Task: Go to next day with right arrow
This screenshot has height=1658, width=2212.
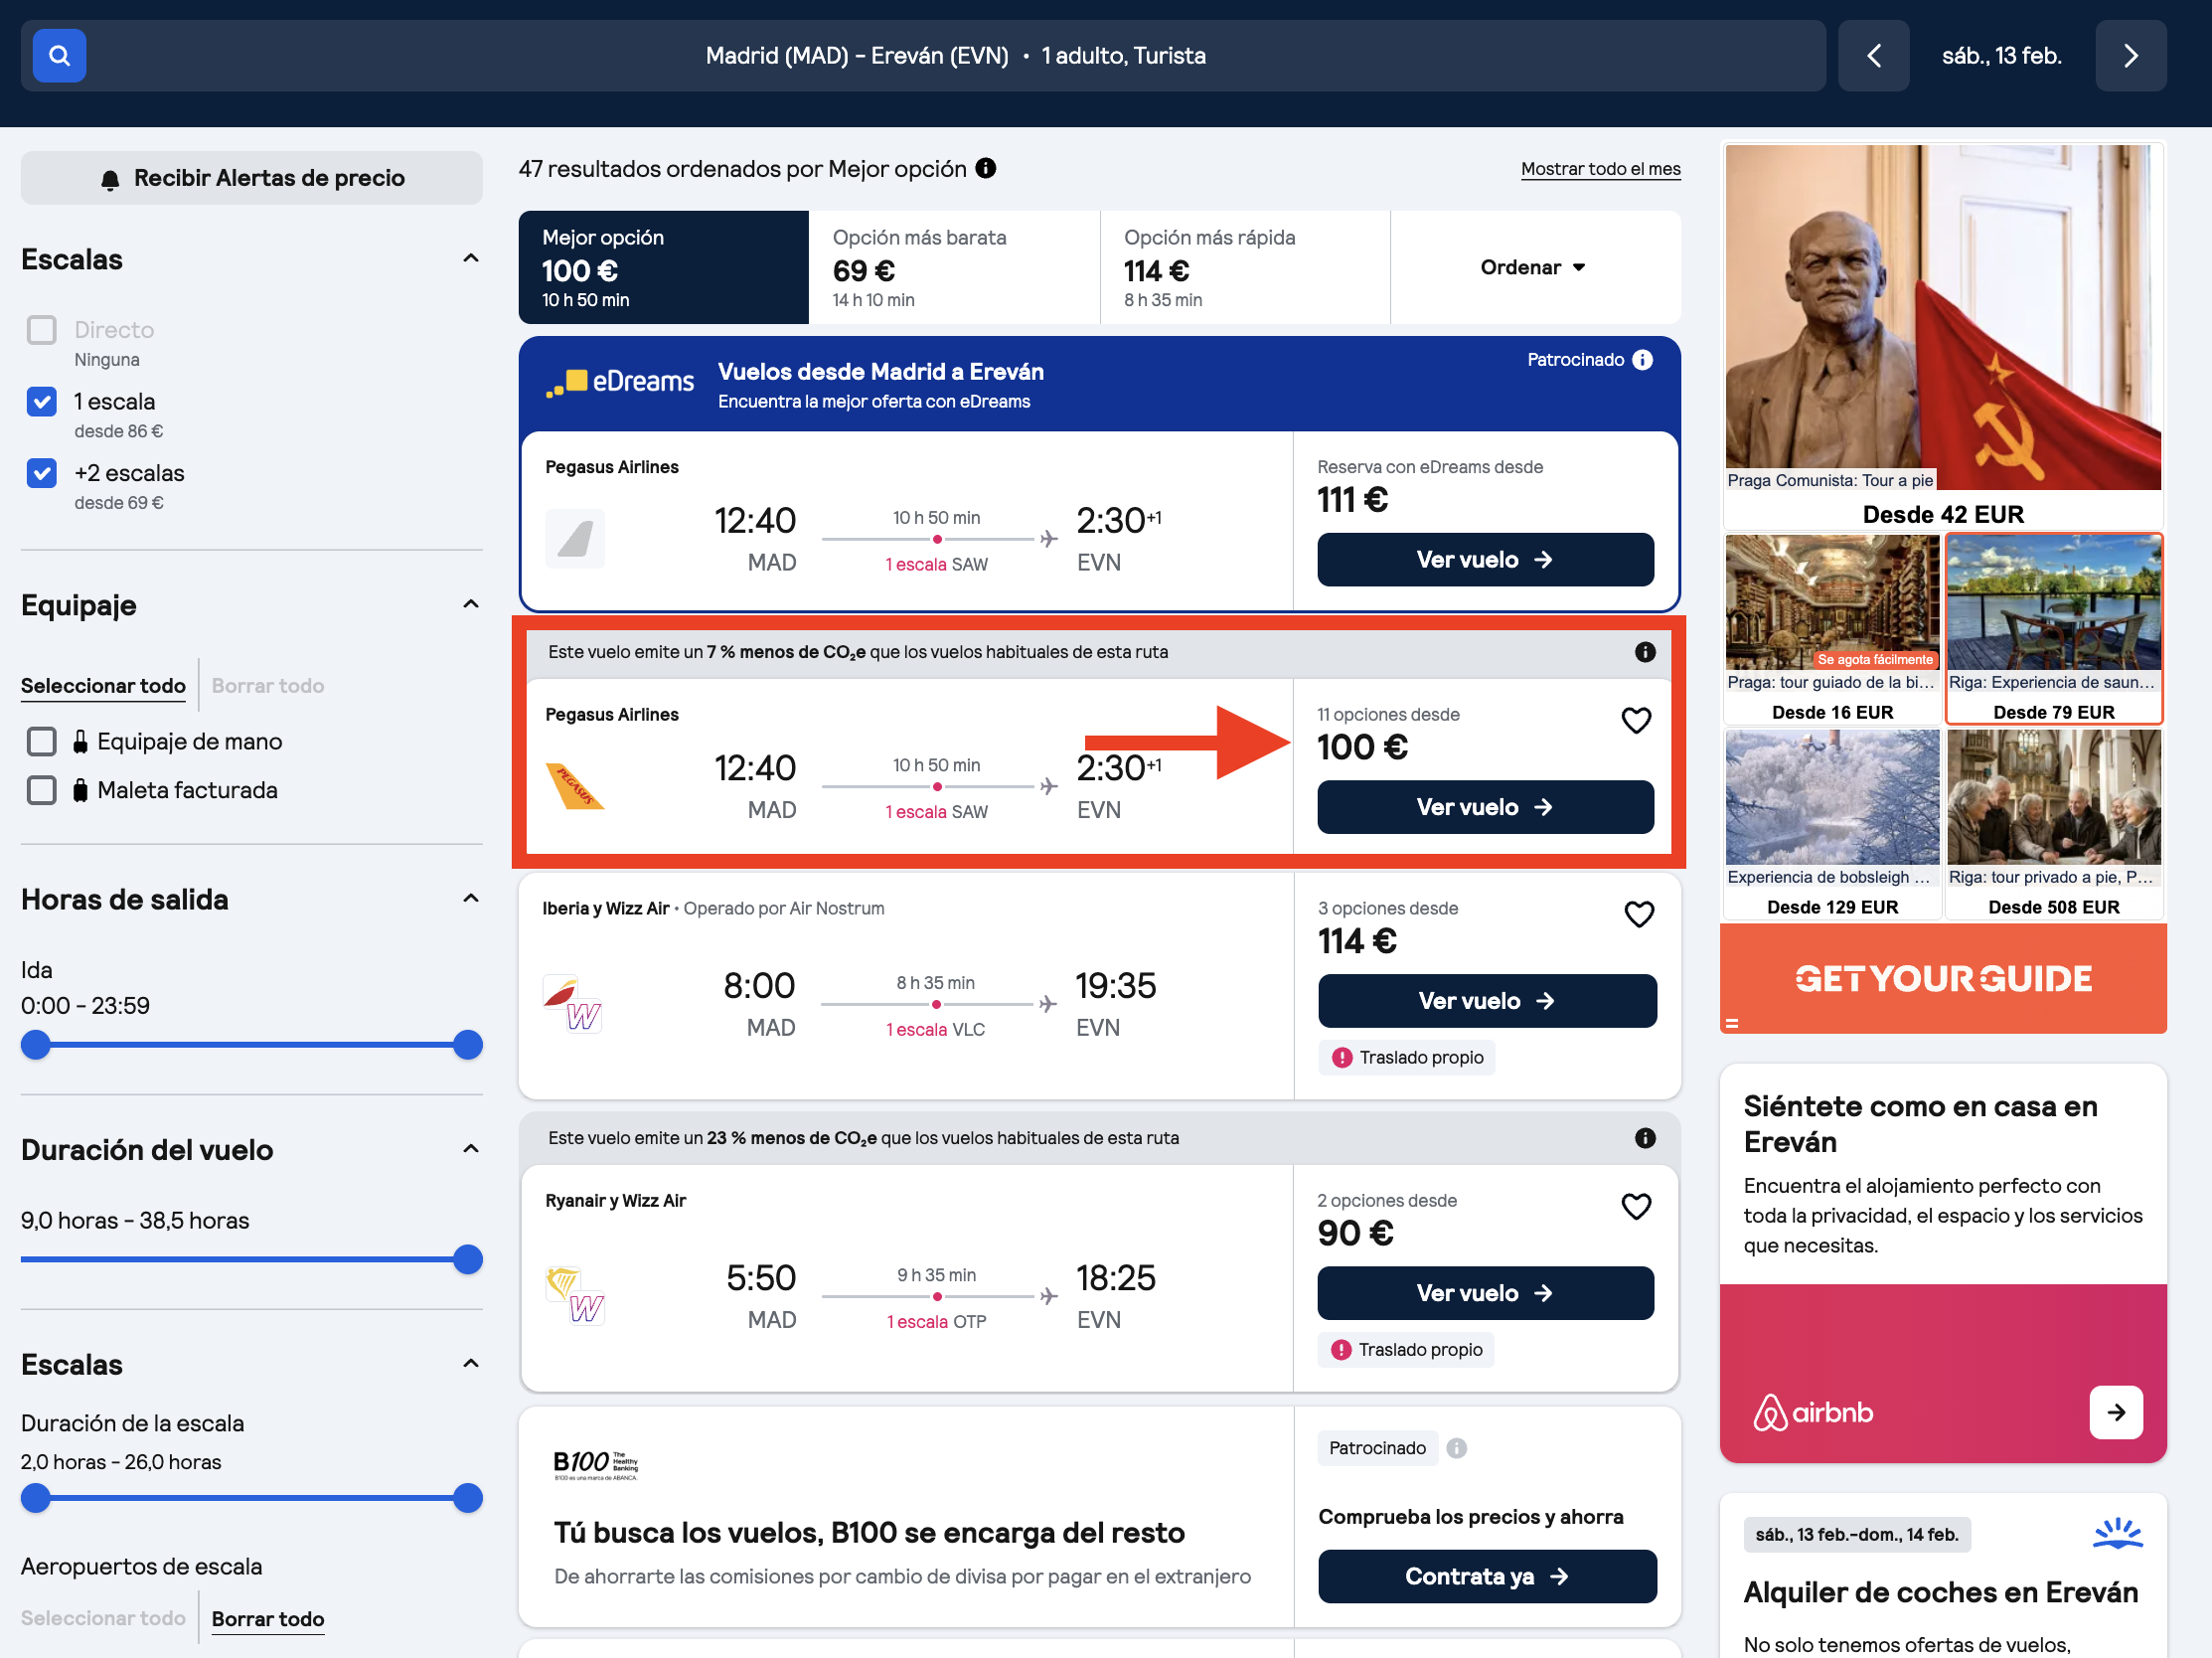Action: coord(2131,56)
